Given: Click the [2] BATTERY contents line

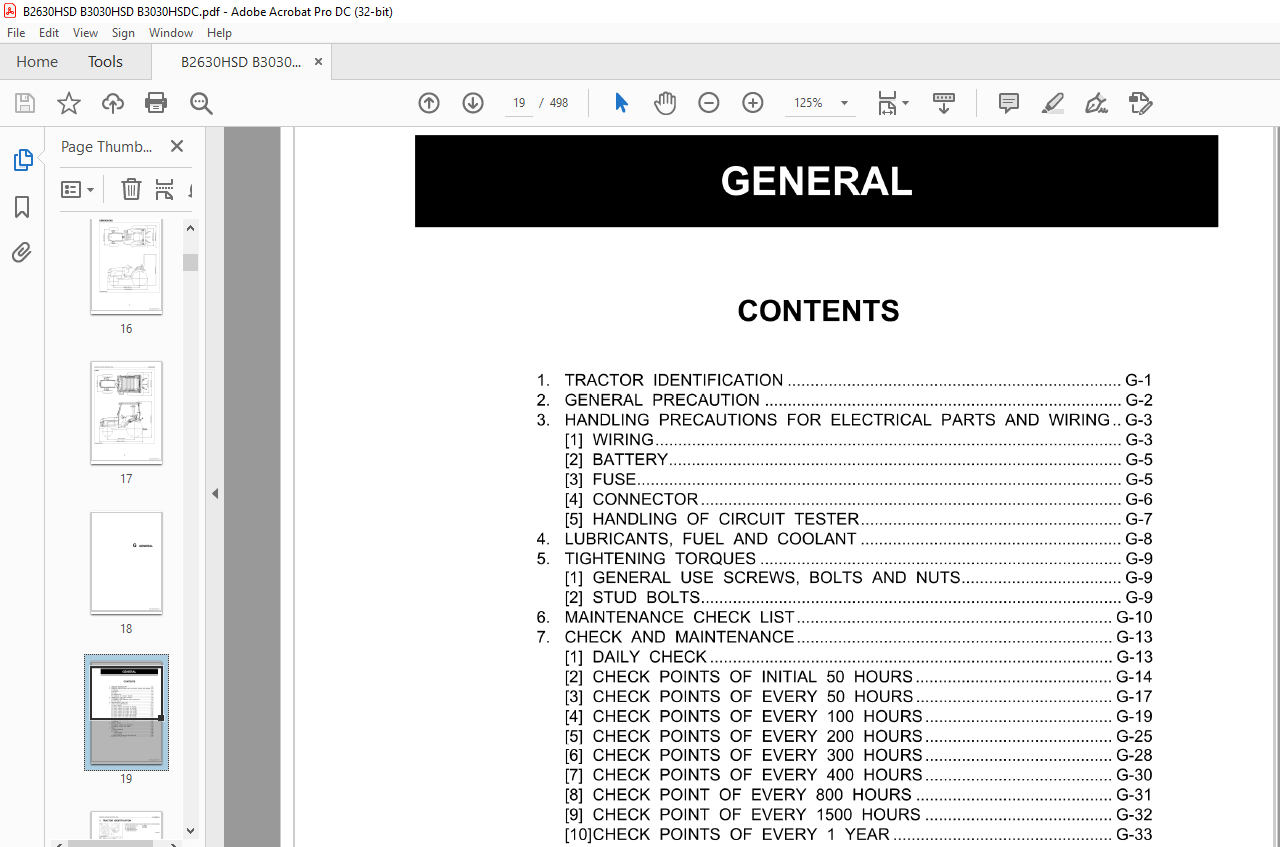Looking at the screenshot, I should 858,459.
